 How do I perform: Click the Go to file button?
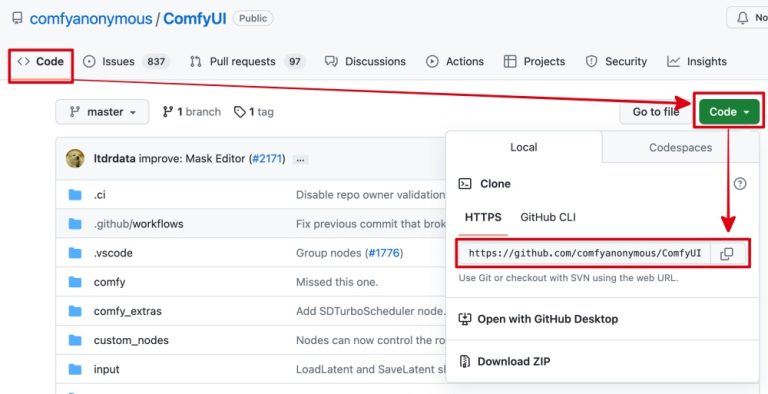click(x=655, y=112)
